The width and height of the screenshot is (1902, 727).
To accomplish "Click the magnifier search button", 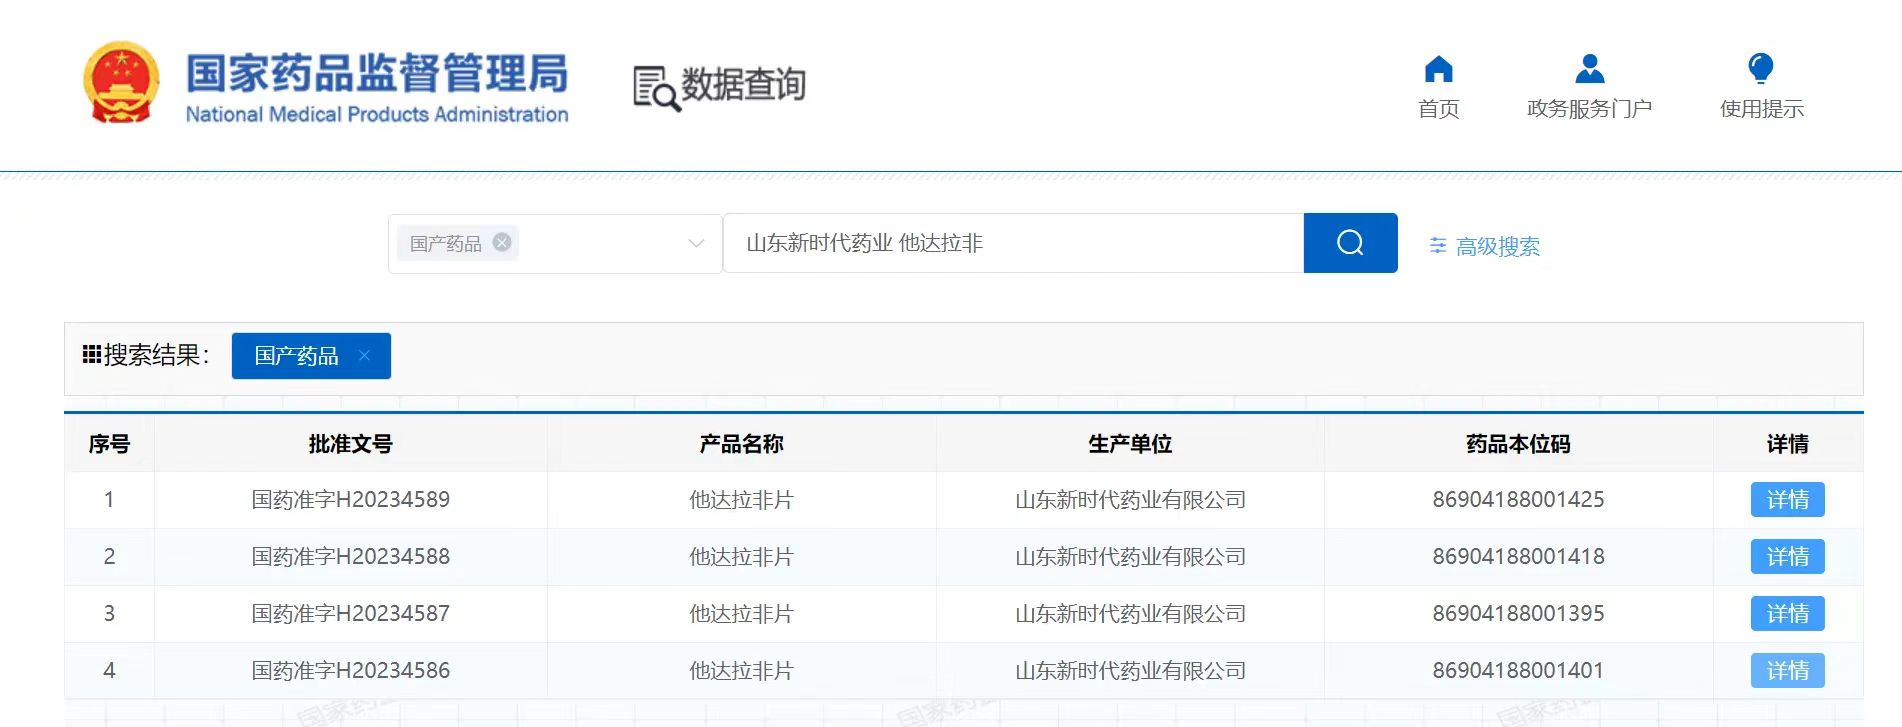I will (1350, 243).
